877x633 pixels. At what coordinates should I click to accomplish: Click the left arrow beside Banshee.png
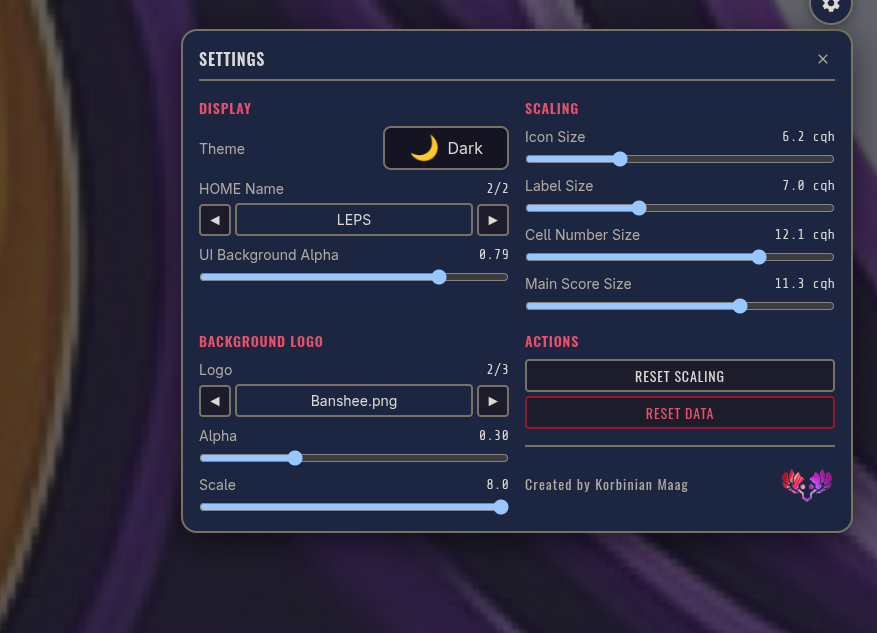[x=214, y=400]
